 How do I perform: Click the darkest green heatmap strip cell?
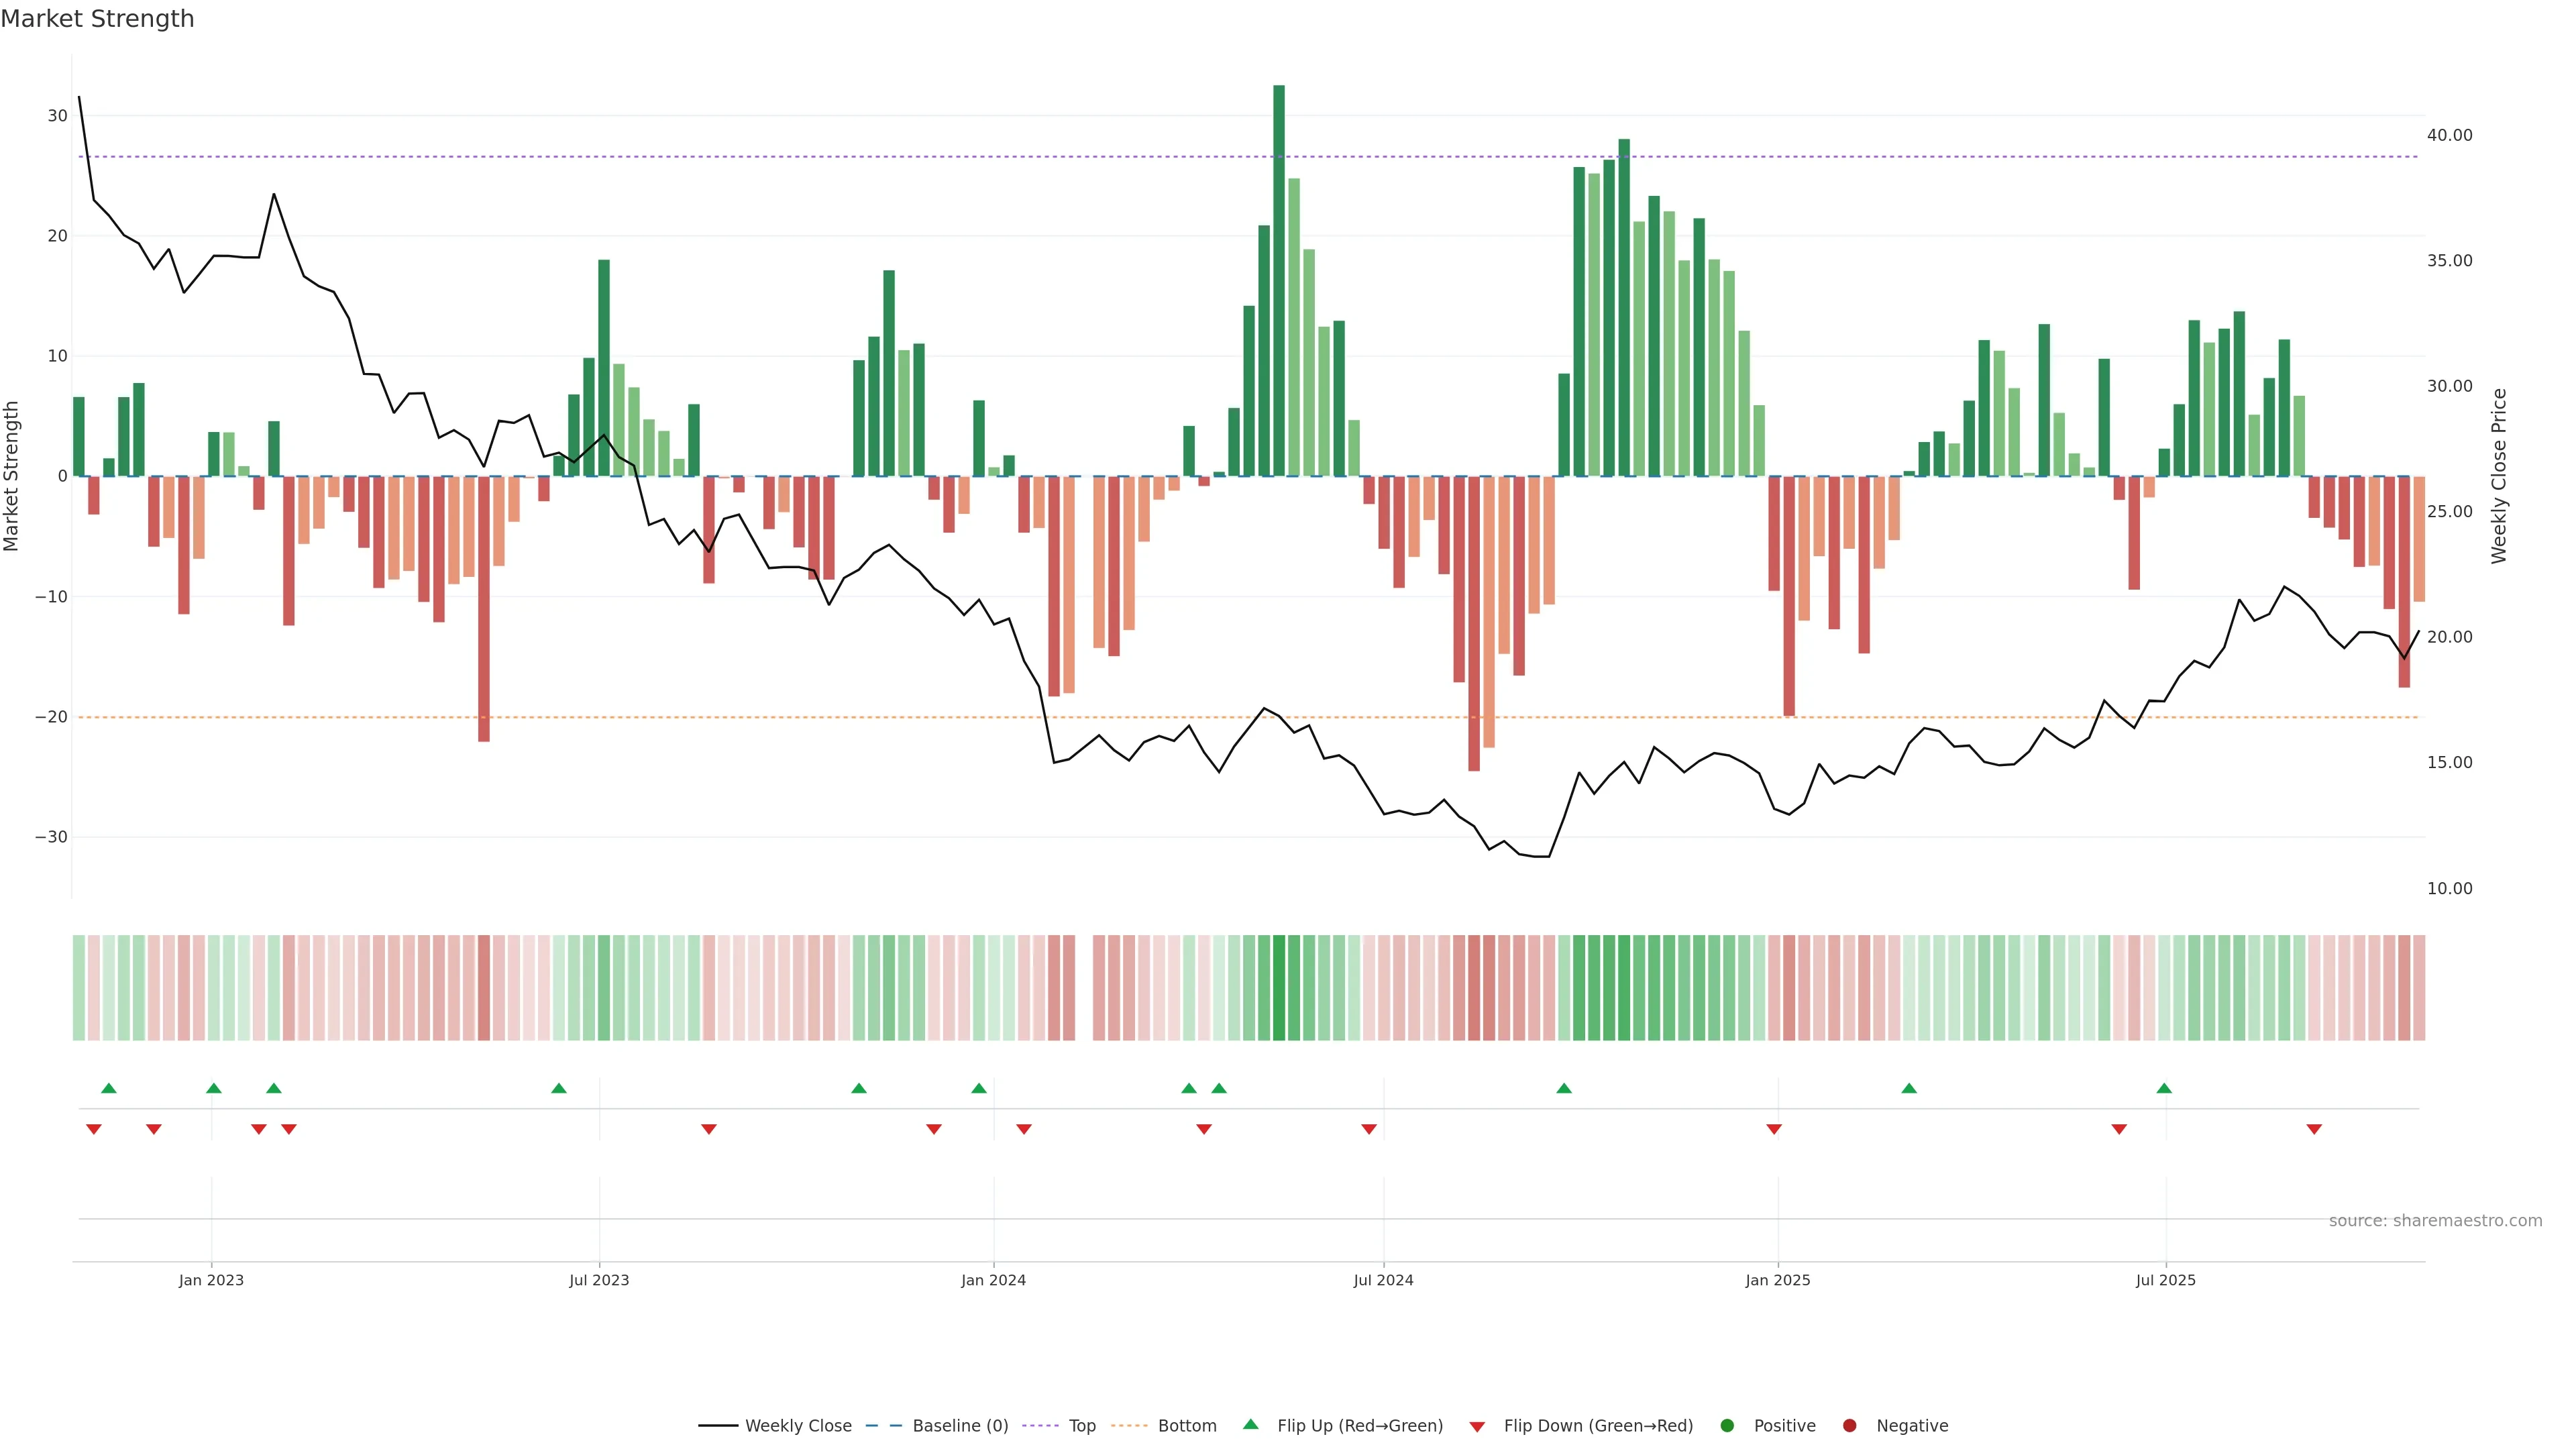(1279, 988)
